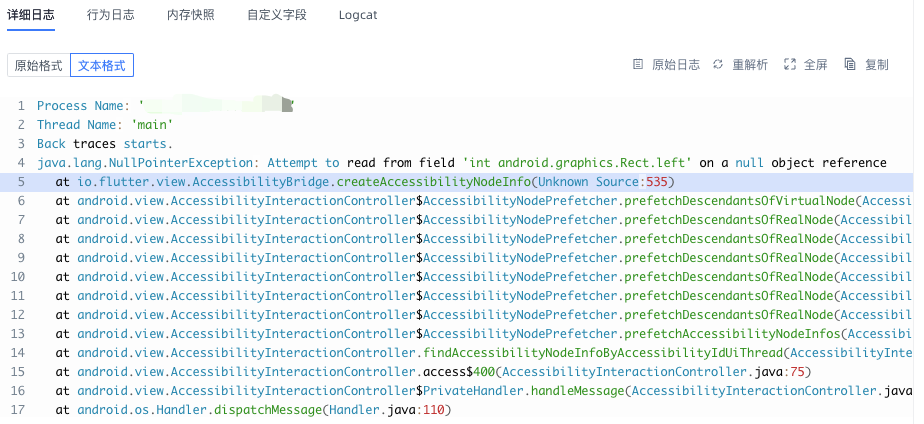Click the 原始日志 text link

tap(676, 65)
